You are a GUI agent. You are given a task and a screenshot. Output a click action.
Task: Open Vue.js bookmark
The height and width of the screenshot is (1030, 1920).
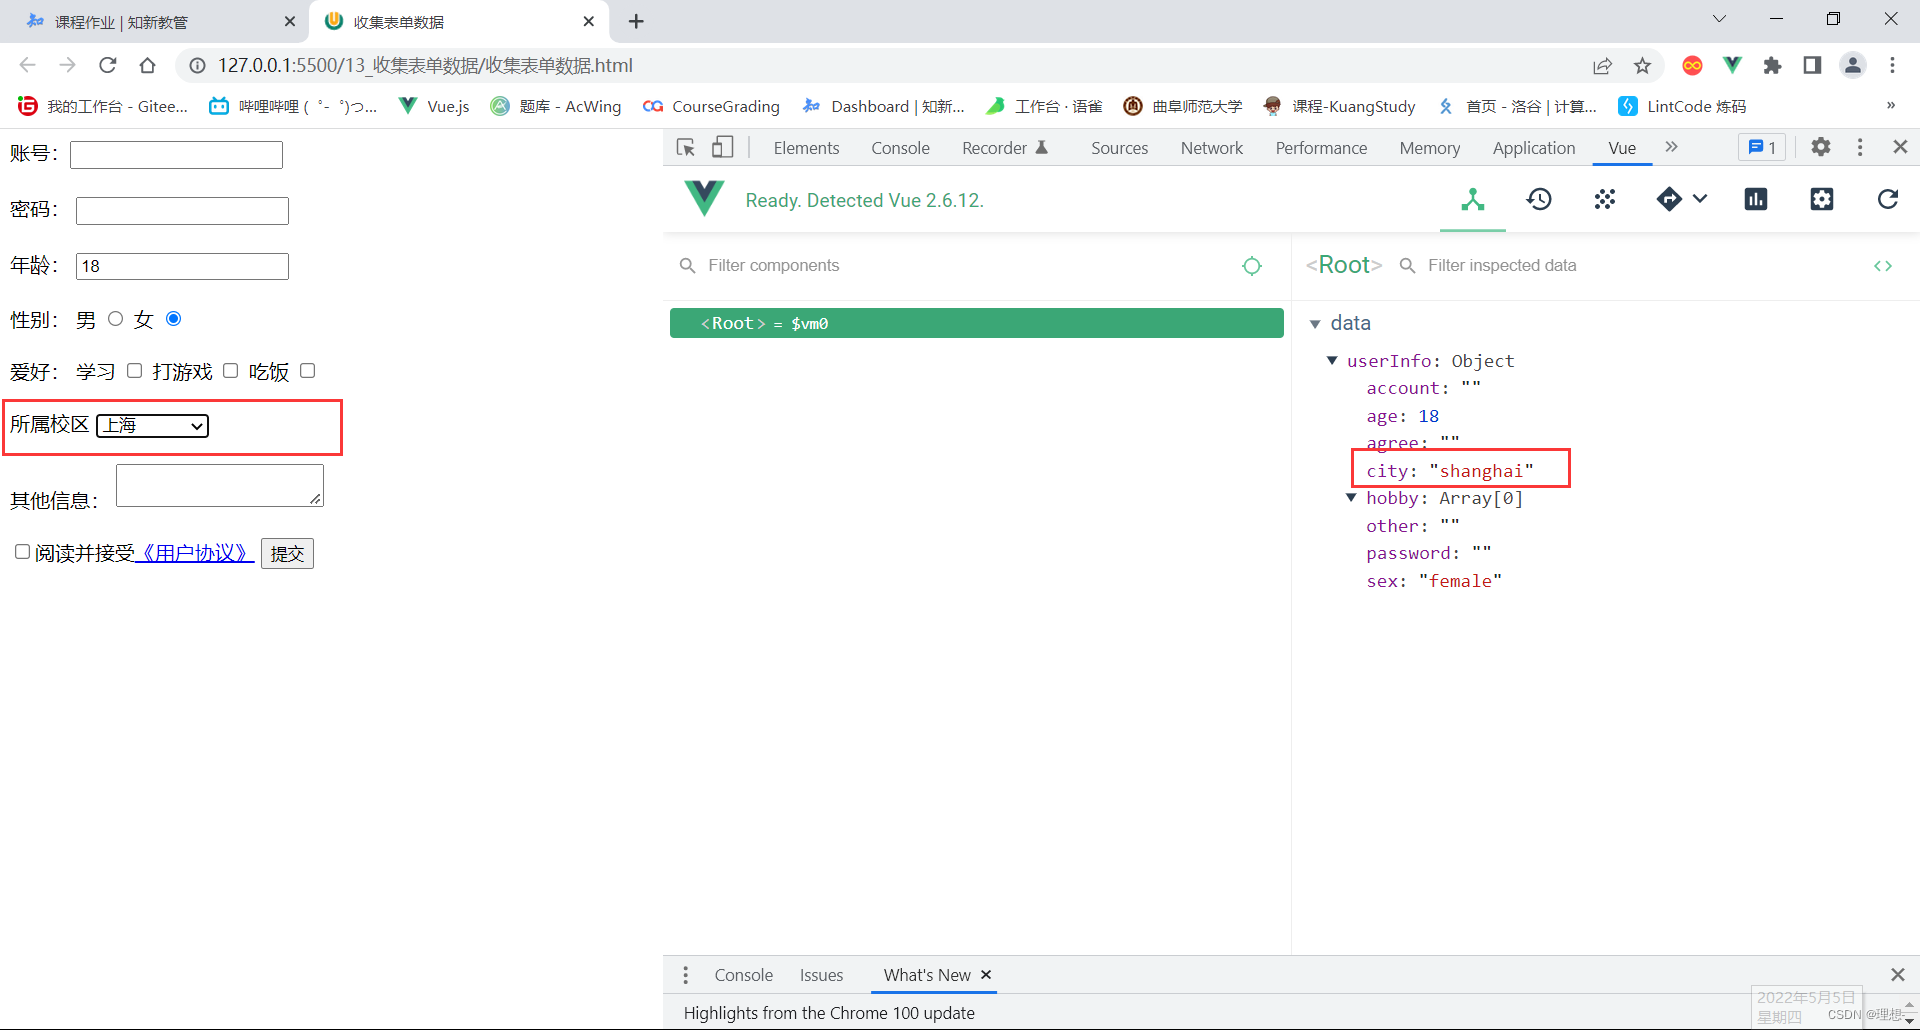click(x=434, y=106)
